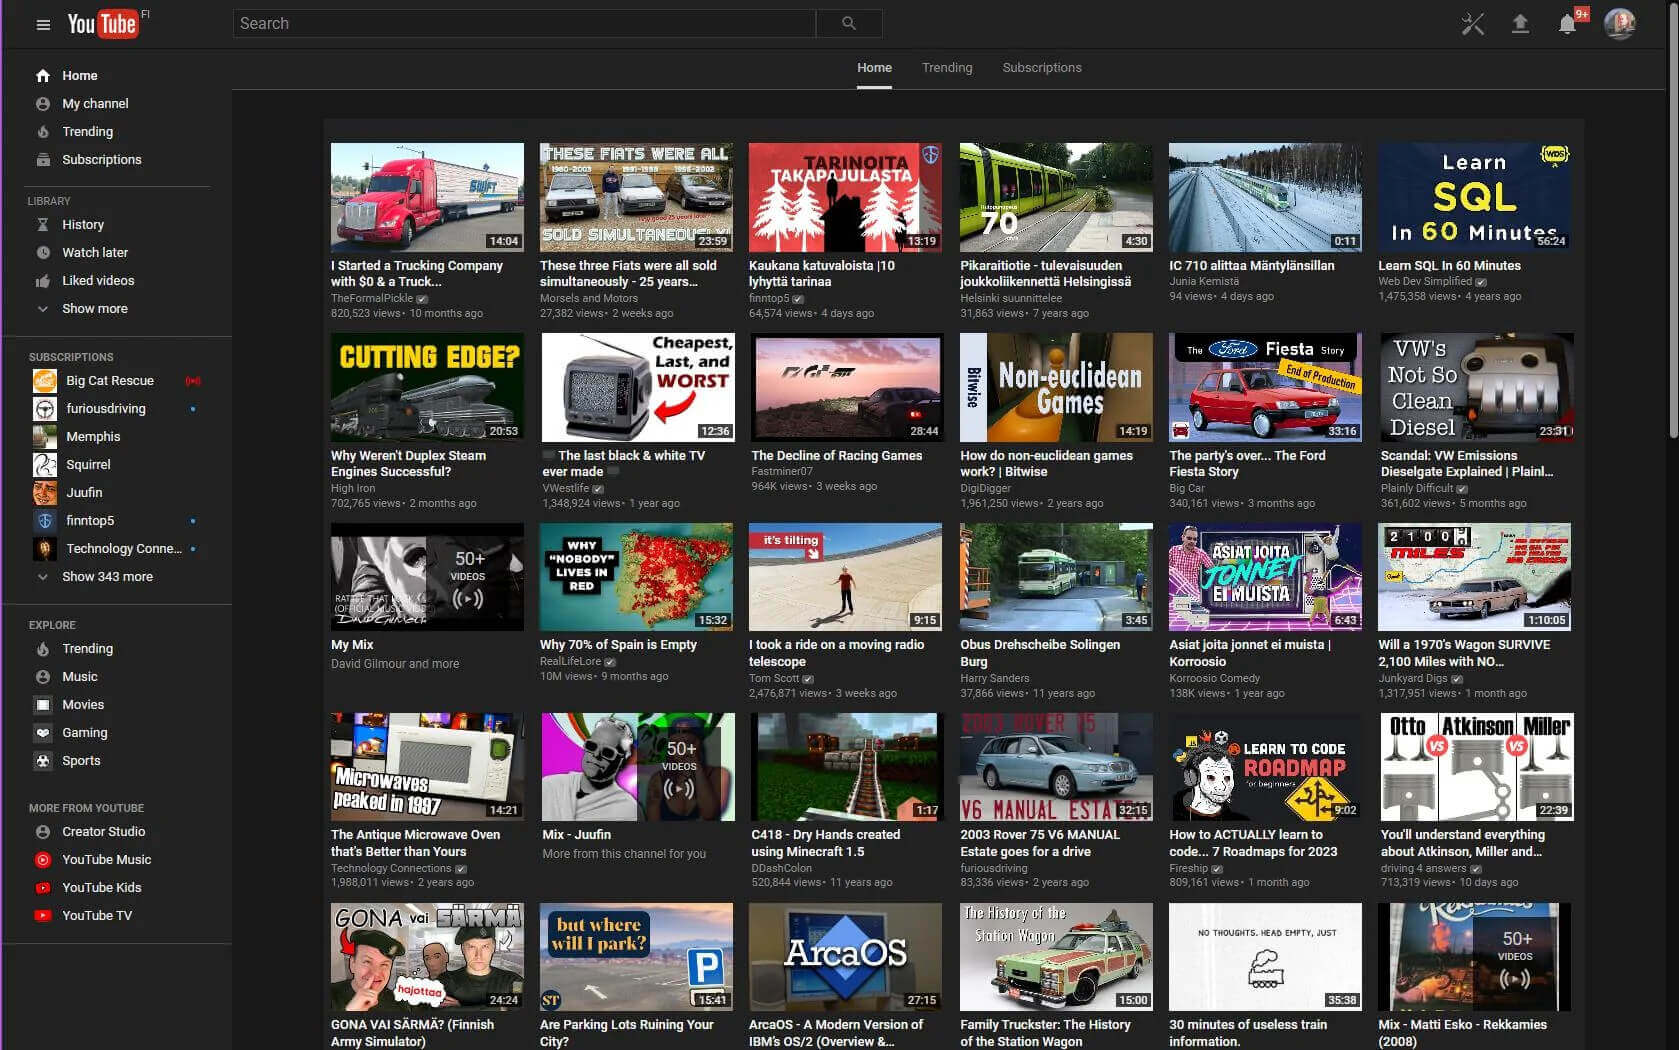The height and width of the screenshot is (1050, 1679).
Task: Open the Non-euclidean Games thumbnail
Action: click(x=1056, y=387)
